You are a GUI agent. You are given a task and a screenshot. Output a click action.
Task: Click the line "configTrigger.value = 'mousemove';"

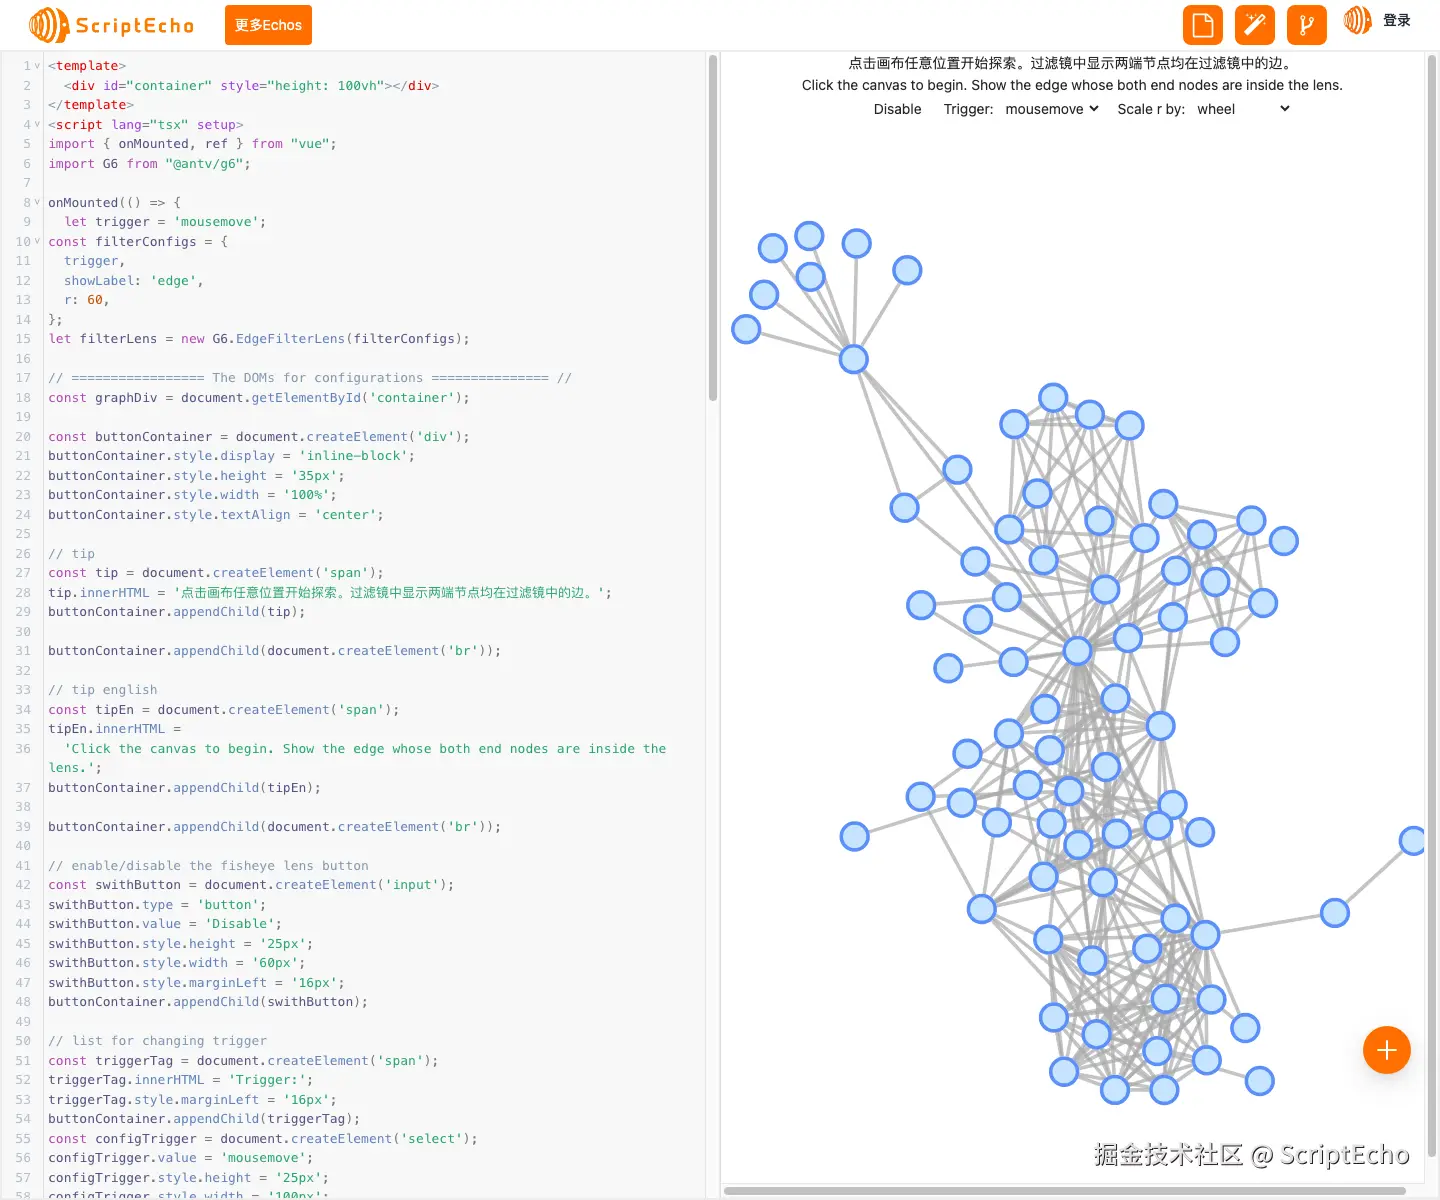[181, 1158]
